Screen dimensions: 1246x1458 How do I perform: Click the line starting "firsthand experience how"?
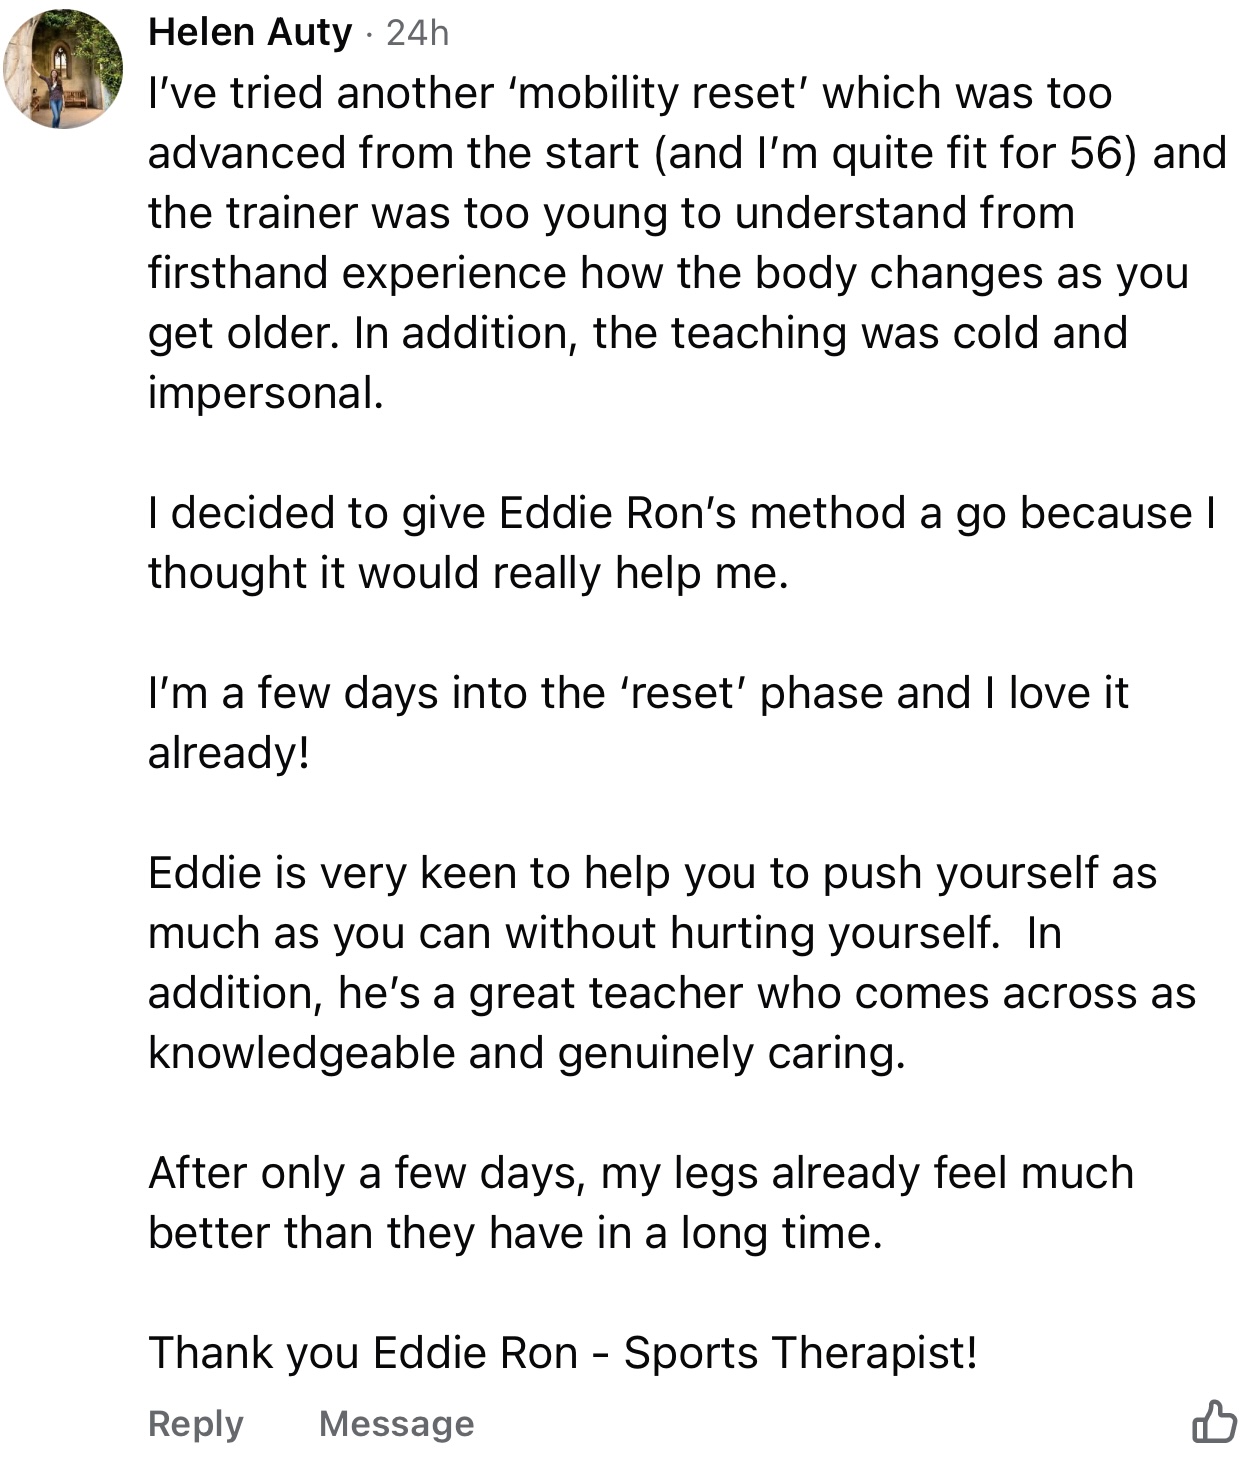tap(668, 273)
